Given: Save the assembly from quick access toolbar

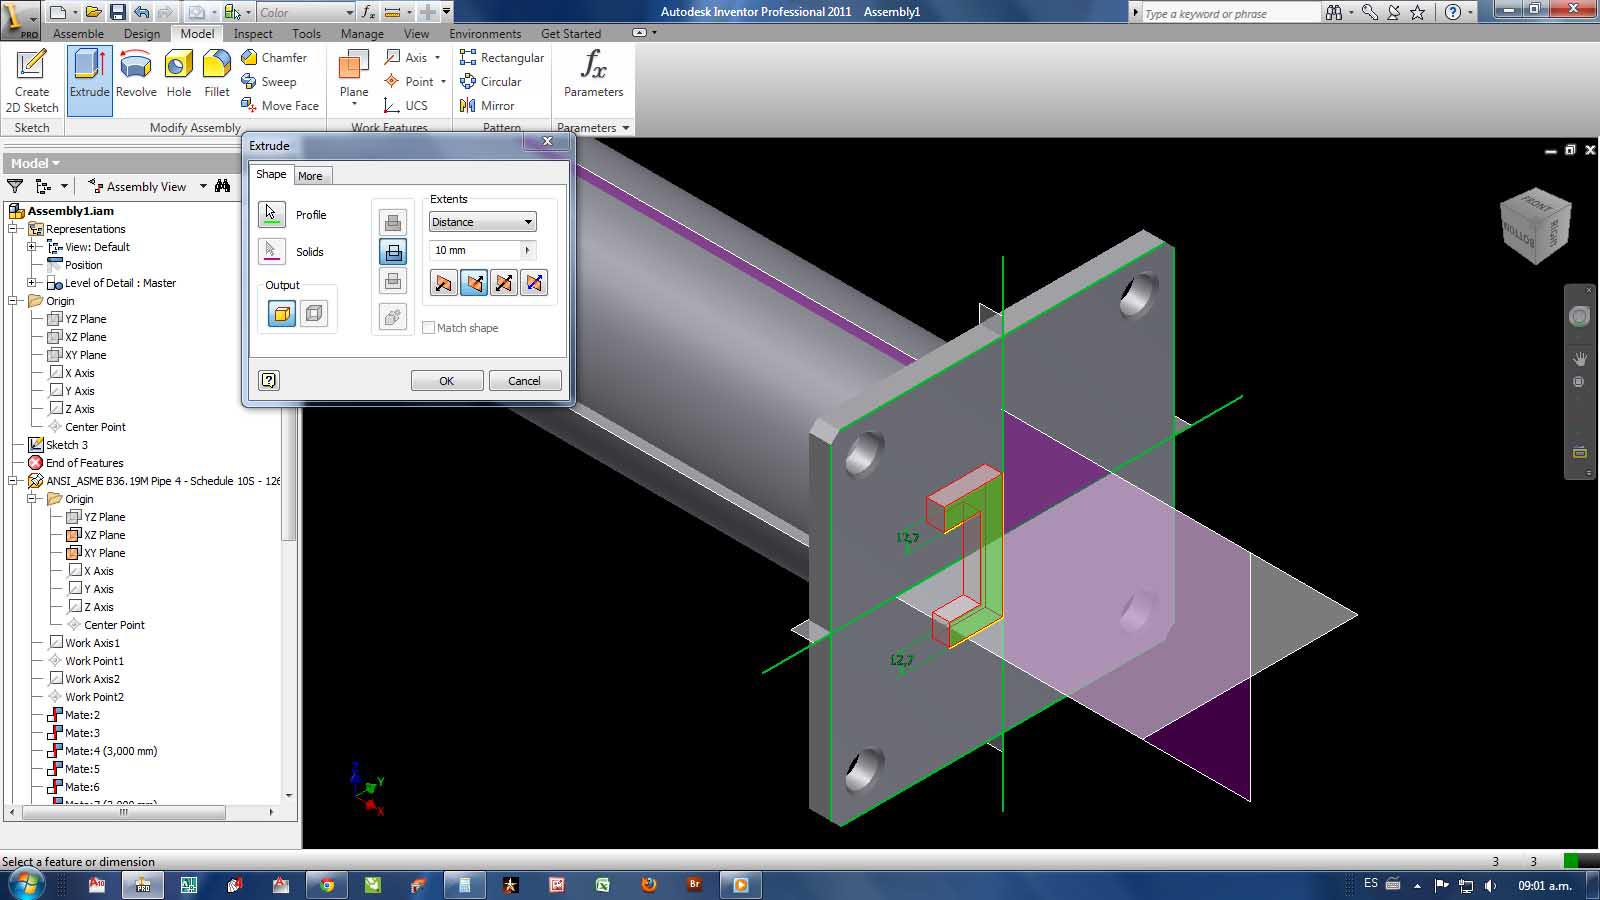Looking at the screenshot, I should click(x=118, y=12).
